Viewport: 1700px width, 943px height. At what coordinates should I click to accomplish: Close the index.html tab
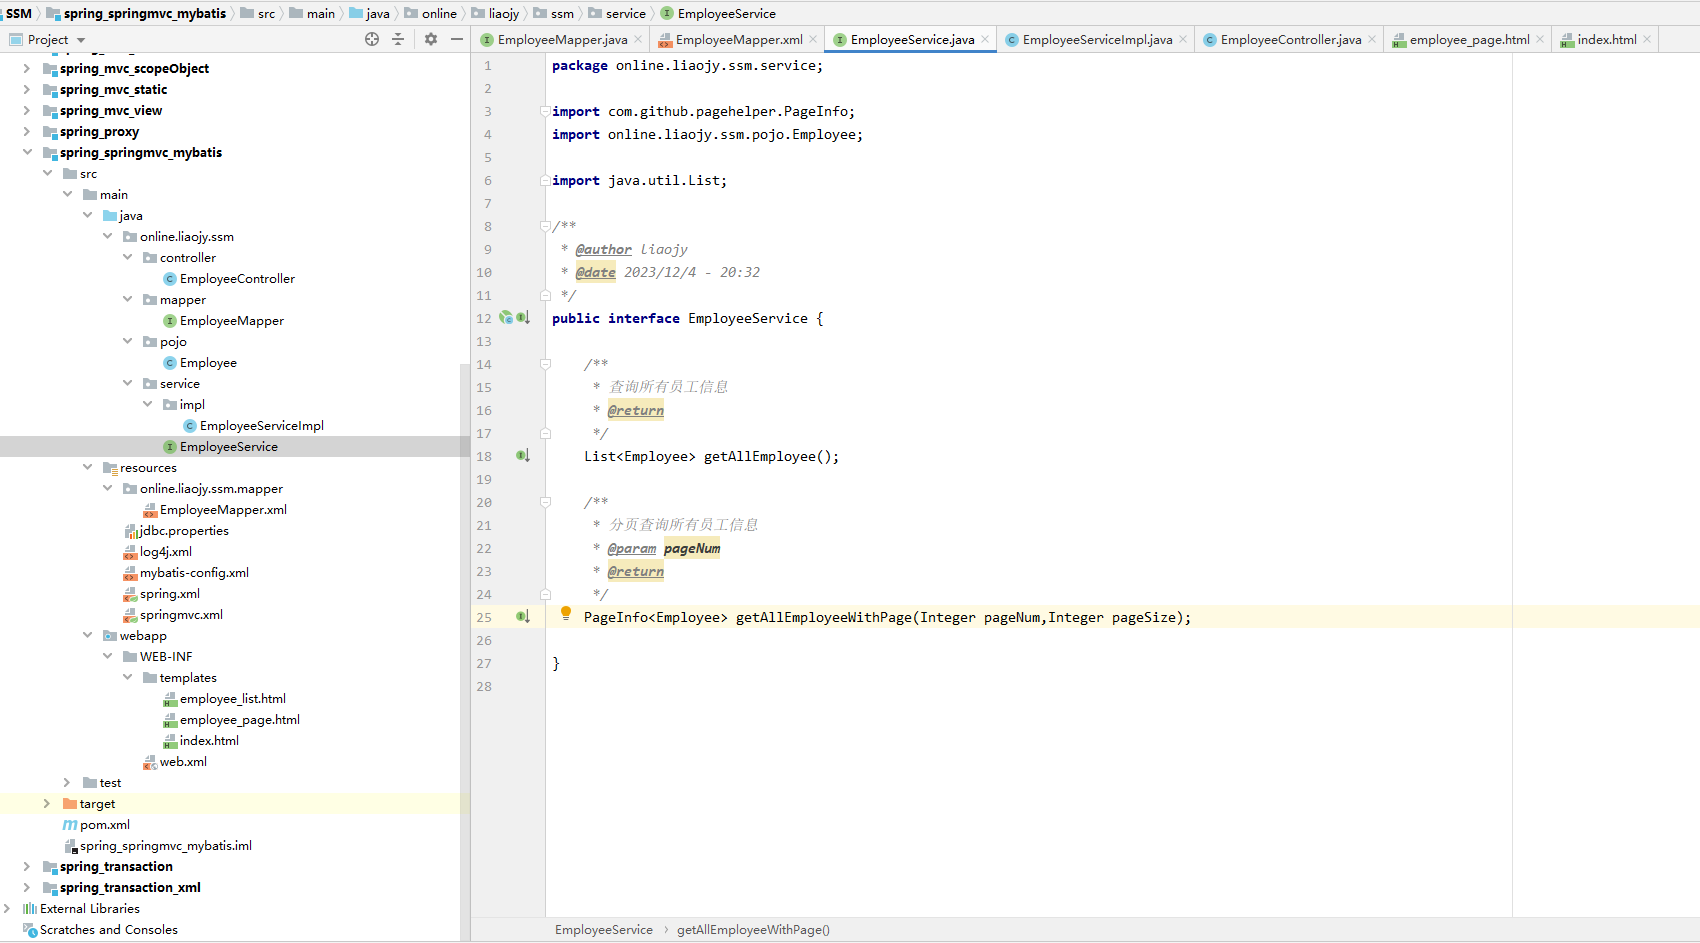(x=1647, y=39)
